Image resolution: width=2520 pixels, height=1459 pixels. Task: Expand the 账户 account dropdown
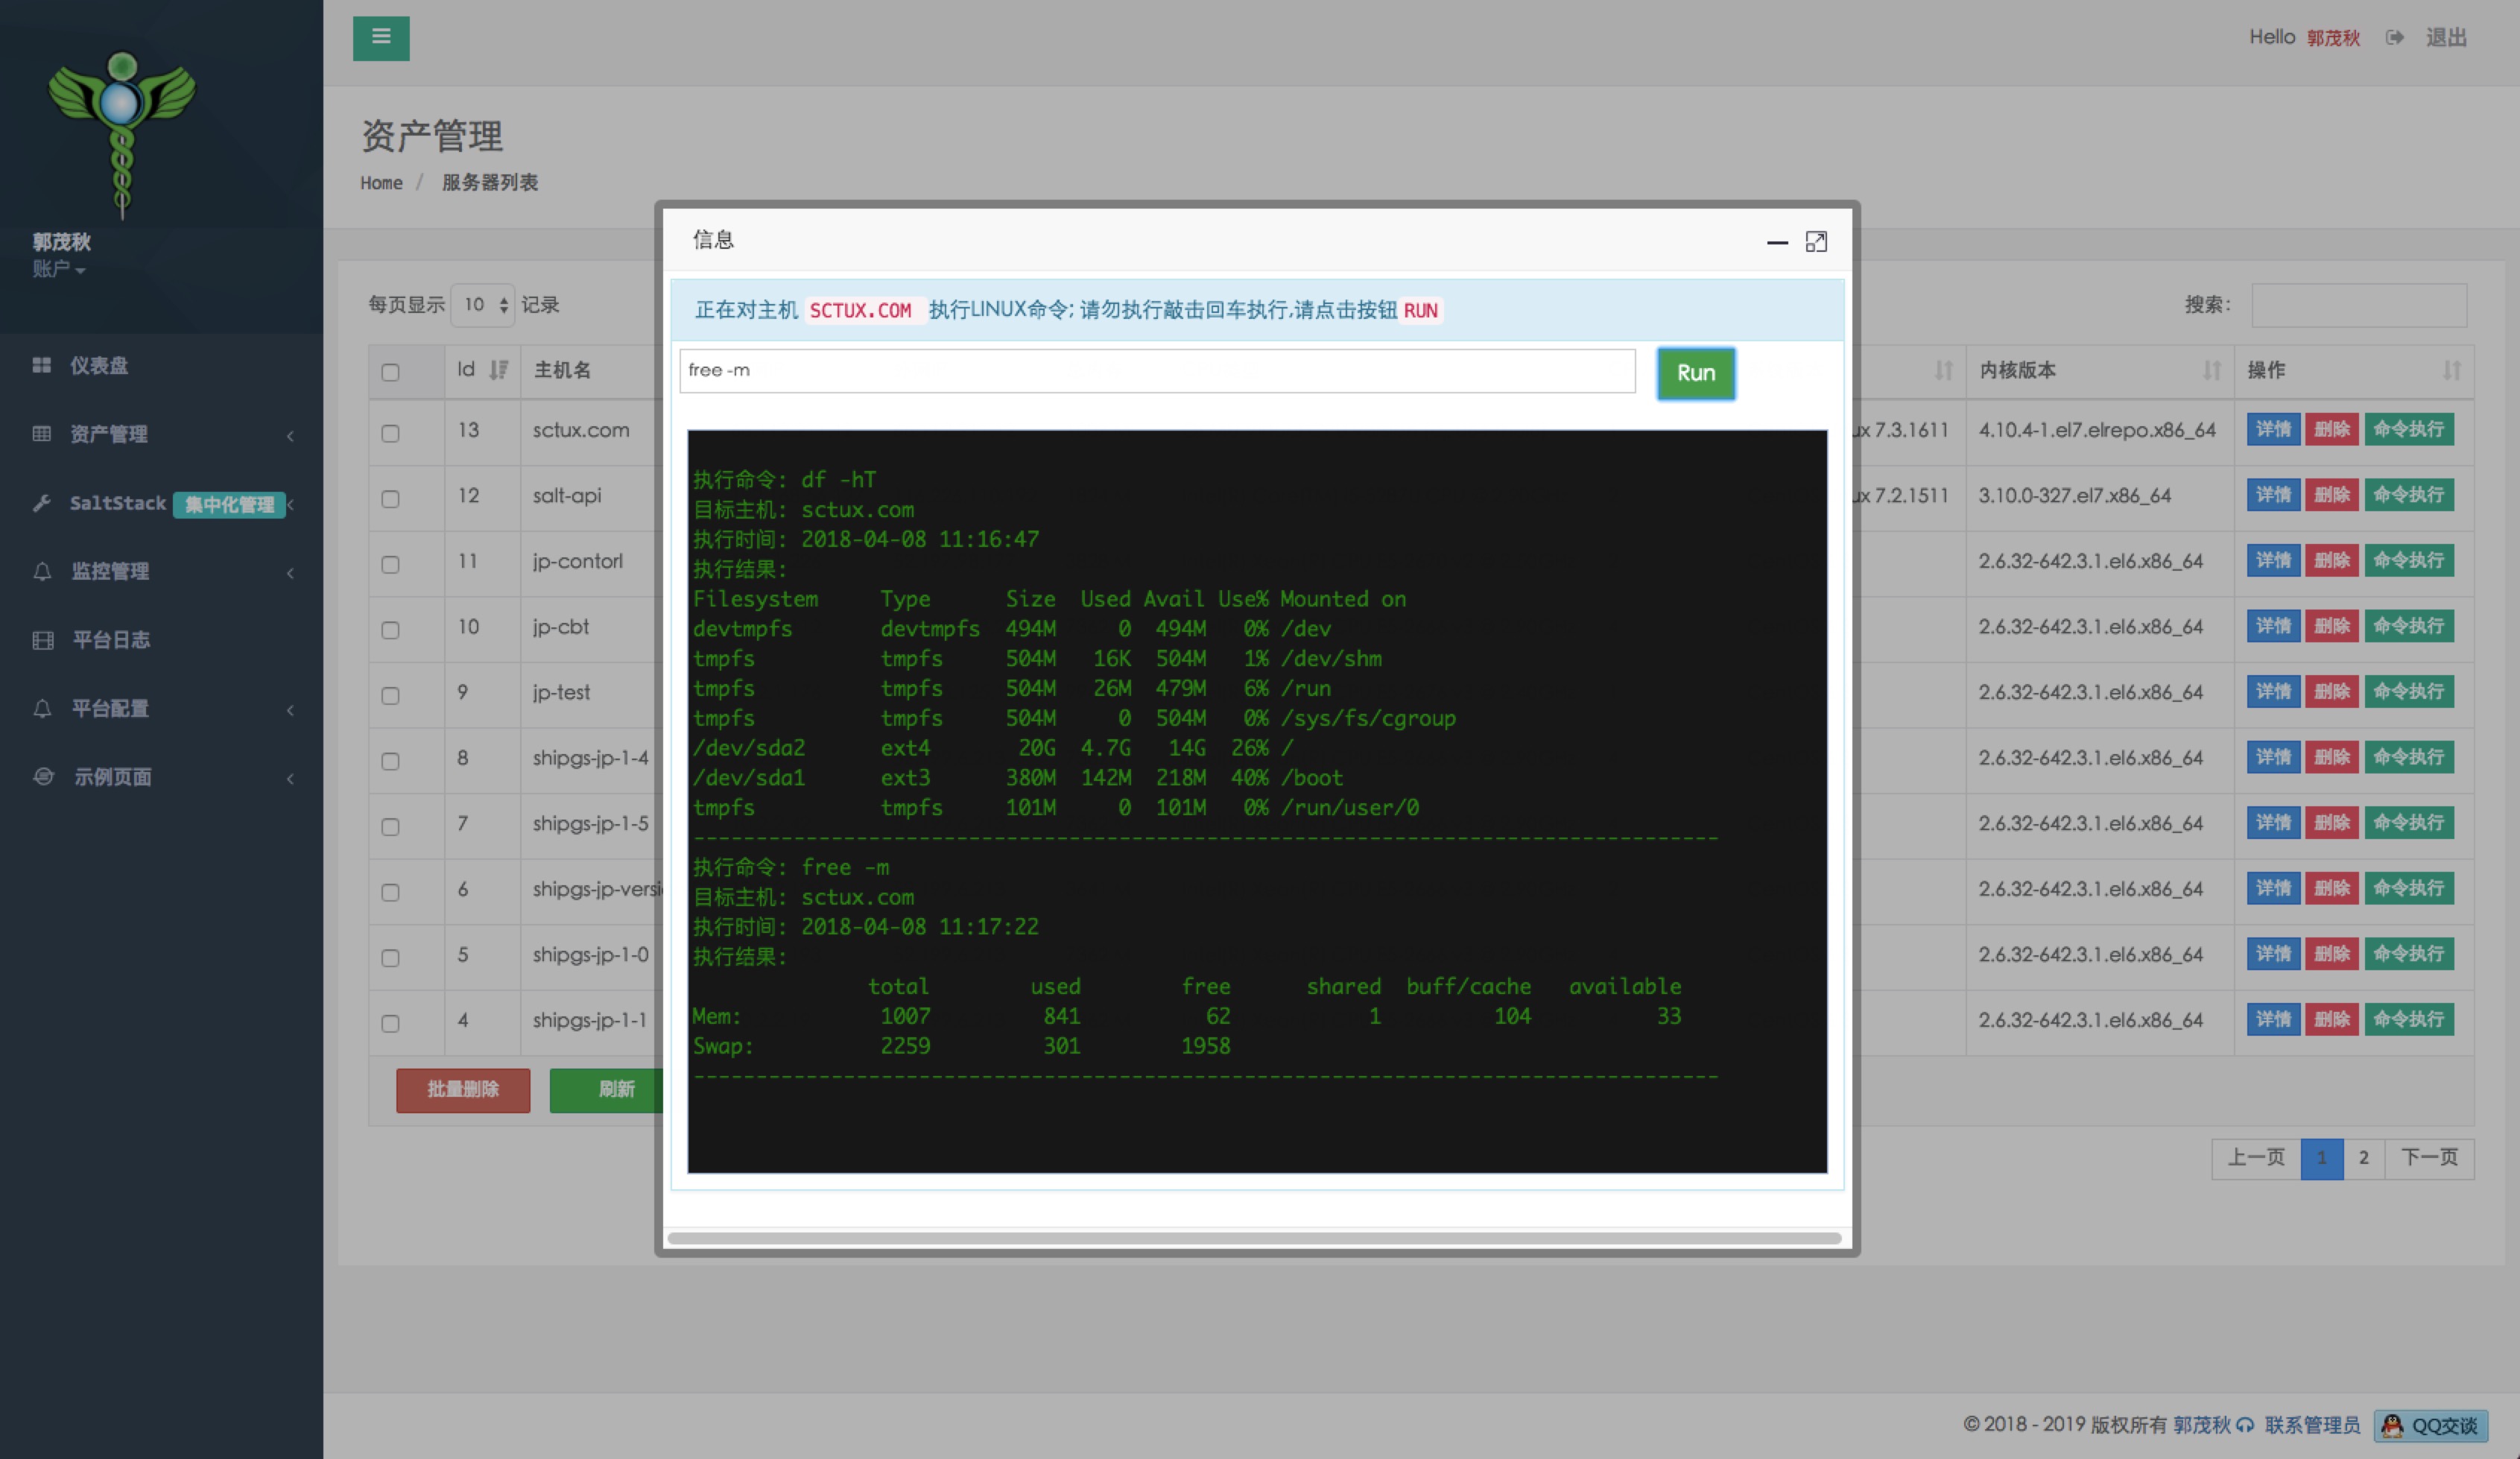click(58, 269)
